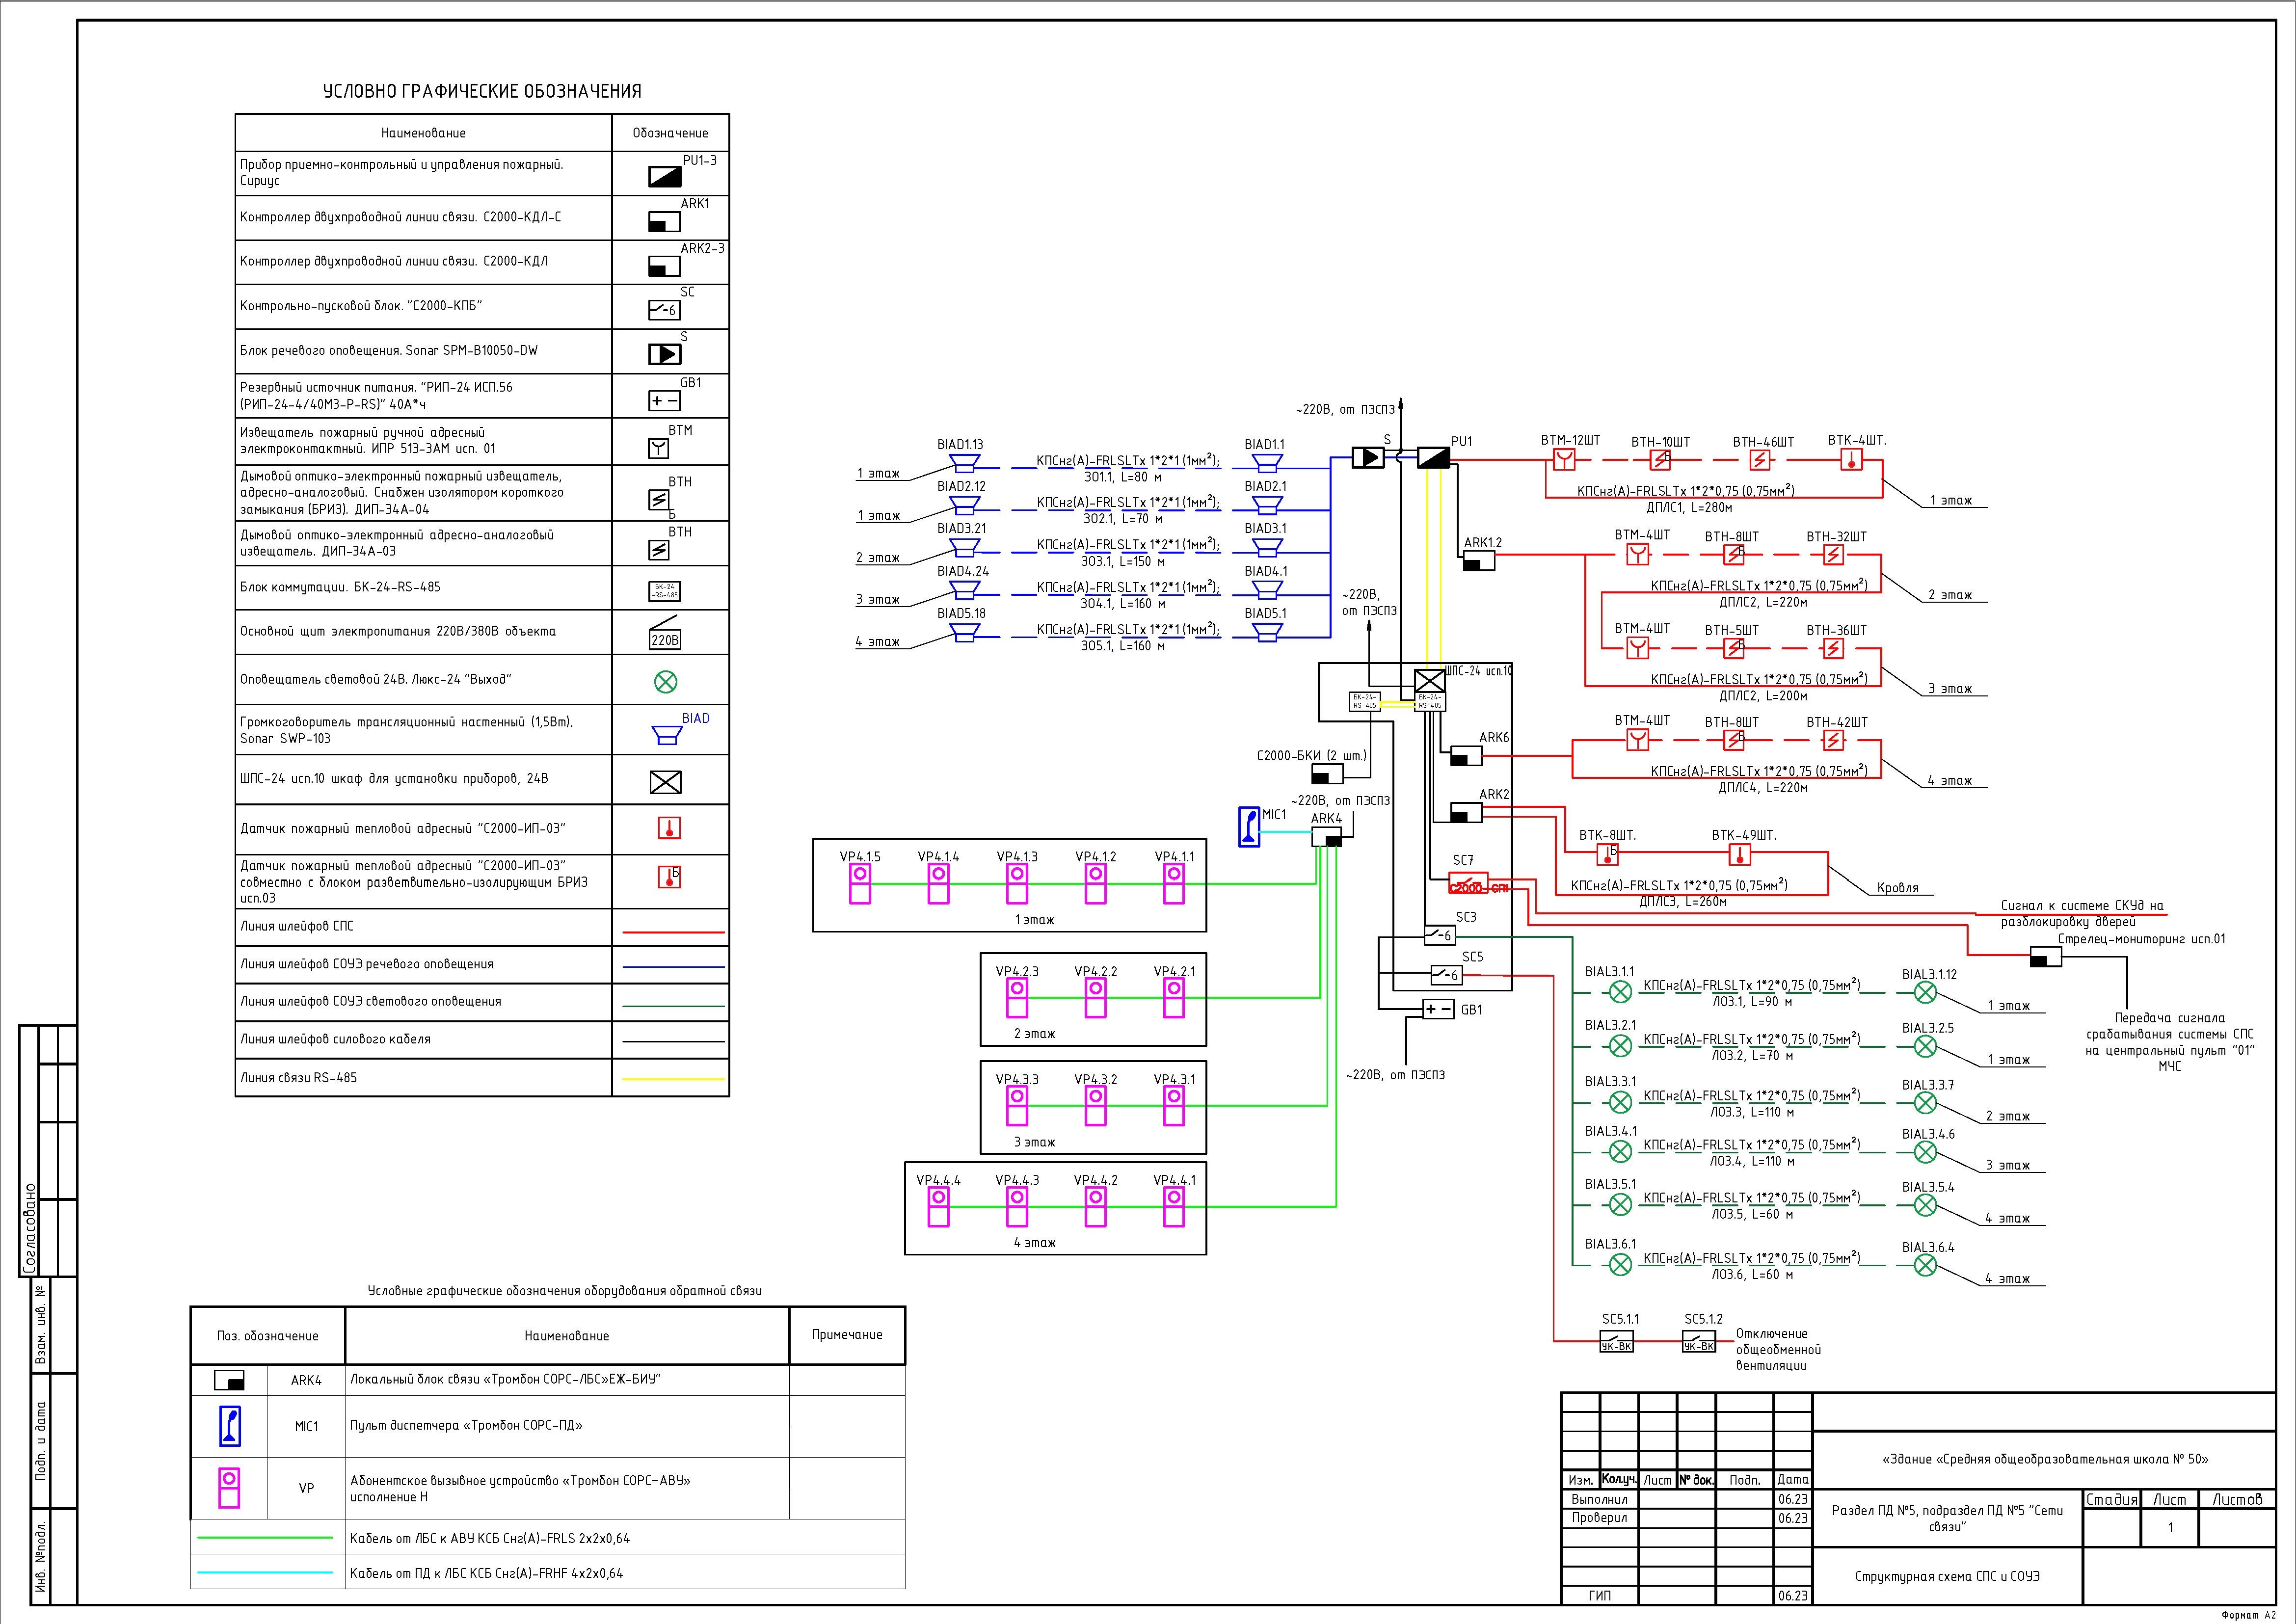Select the BIAD1.13 loudspeaker symbol
2296x1624 pixels.
pos(964,463)
